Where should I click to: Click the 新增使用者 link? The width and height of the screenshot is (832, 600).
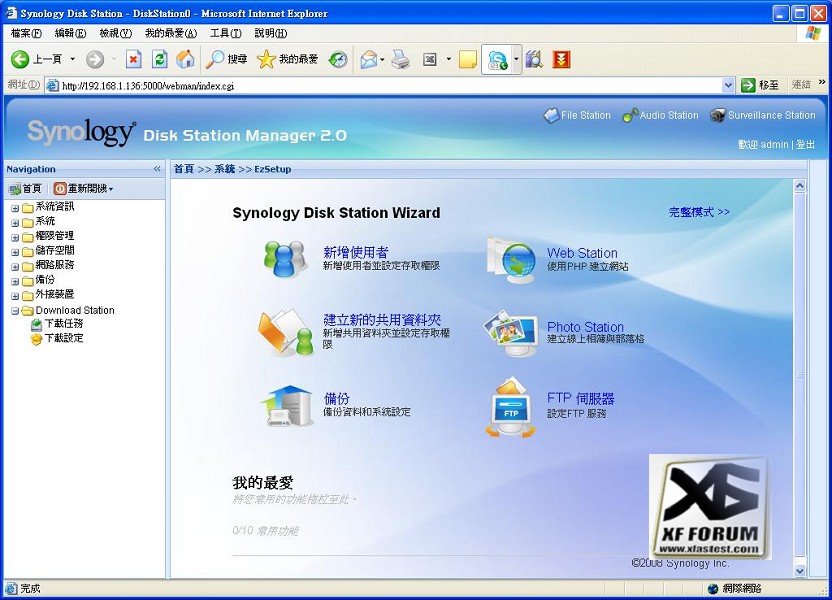click(x=356, y=252)
